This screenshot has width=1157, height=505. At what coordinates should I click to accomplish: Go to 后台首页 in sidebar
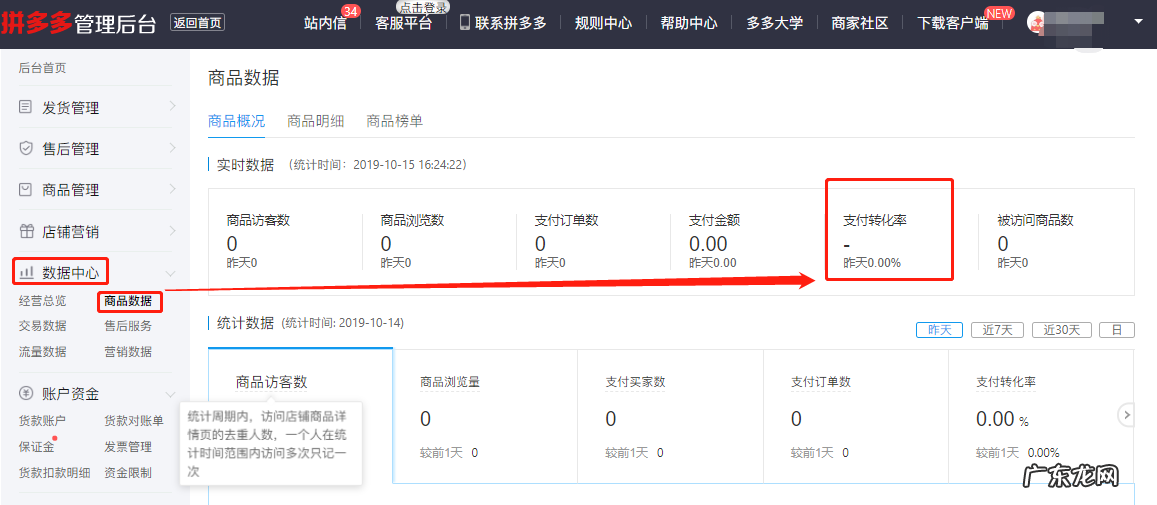[x=42, y=68]
